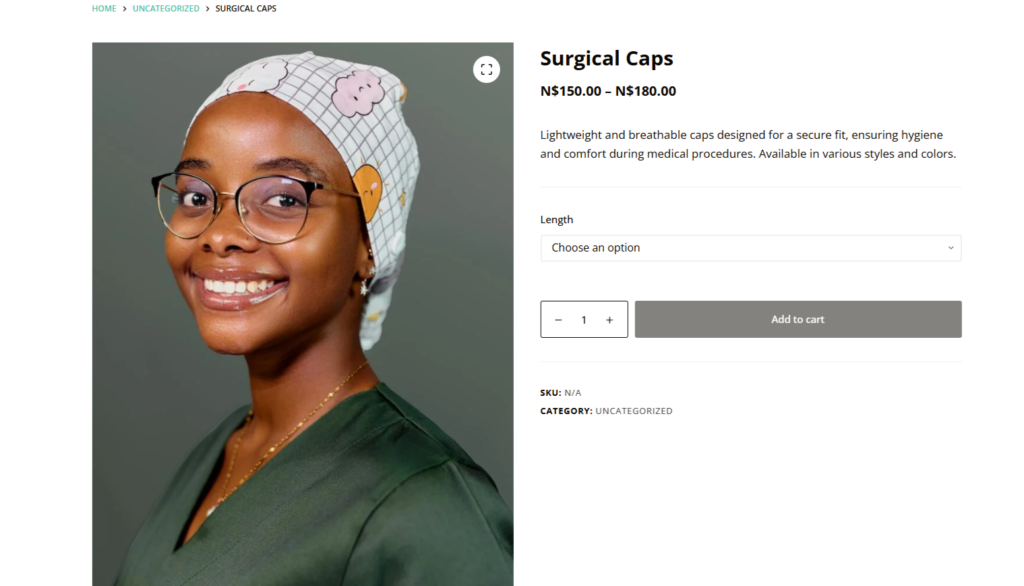The width and height of the screenshot is (1024, 586).
Task: Click the Surgical Caps breadcrumb item
Action: pos(246,9)
